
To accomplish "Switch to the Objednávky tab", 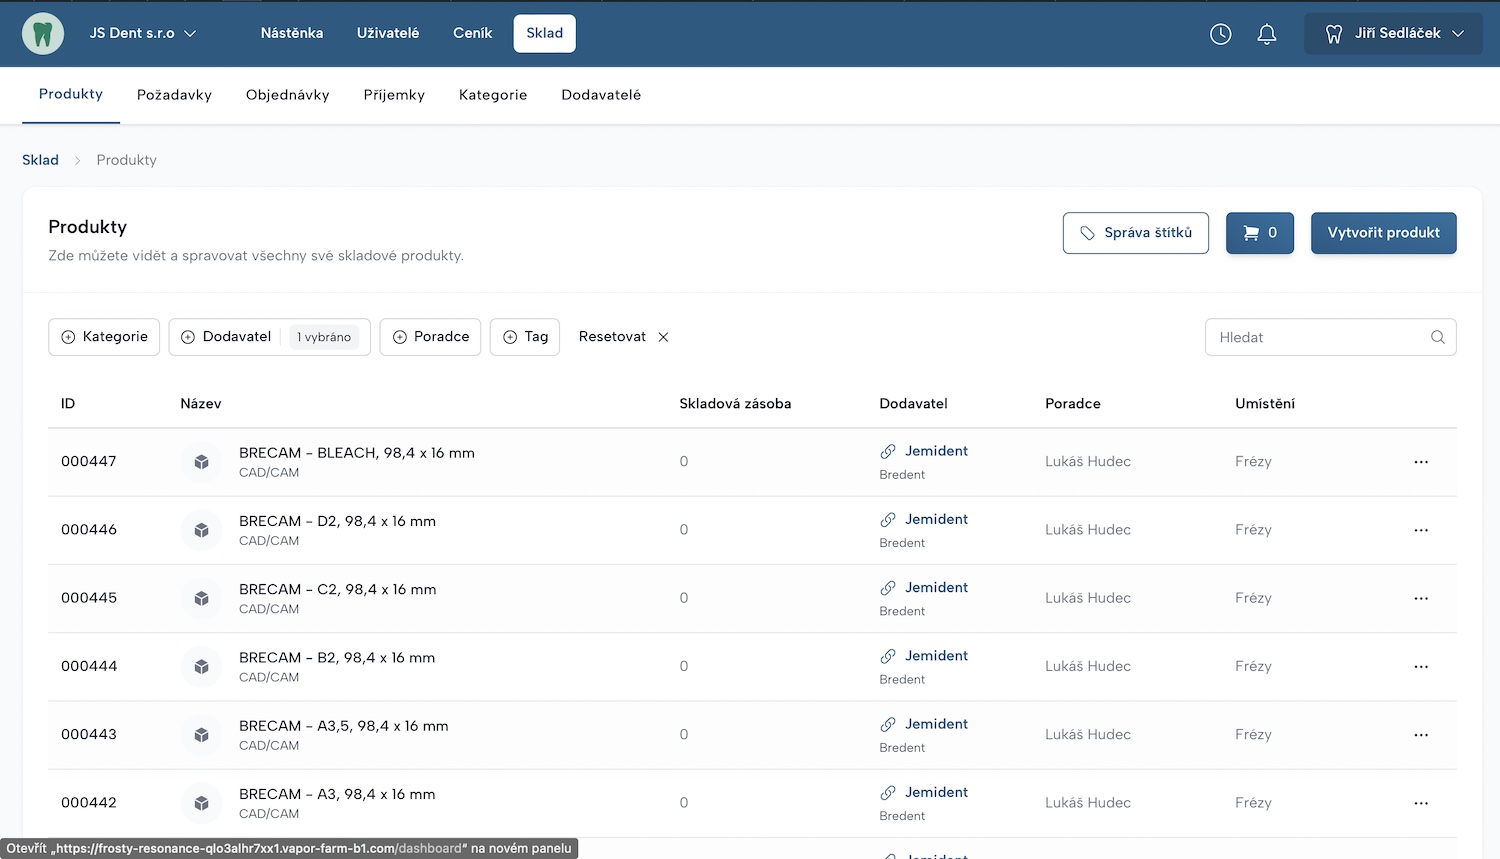I will (x=288, y=95).
